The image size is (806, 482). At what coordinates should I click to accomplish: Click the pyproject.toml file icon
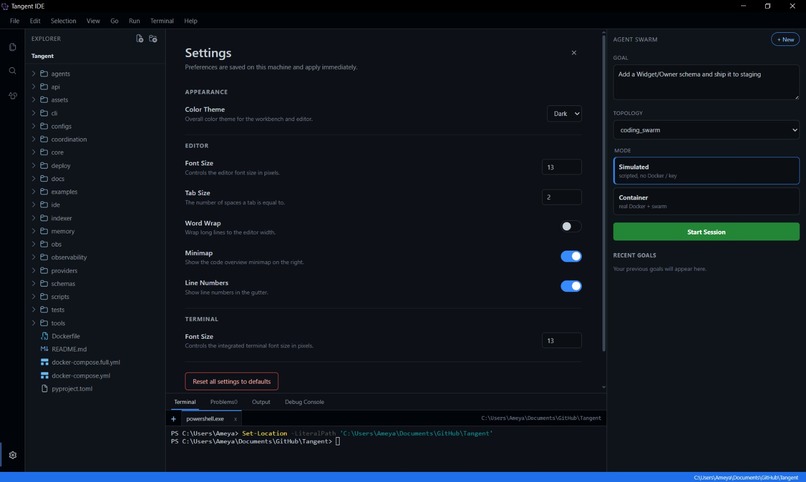(x=44, y=388)
